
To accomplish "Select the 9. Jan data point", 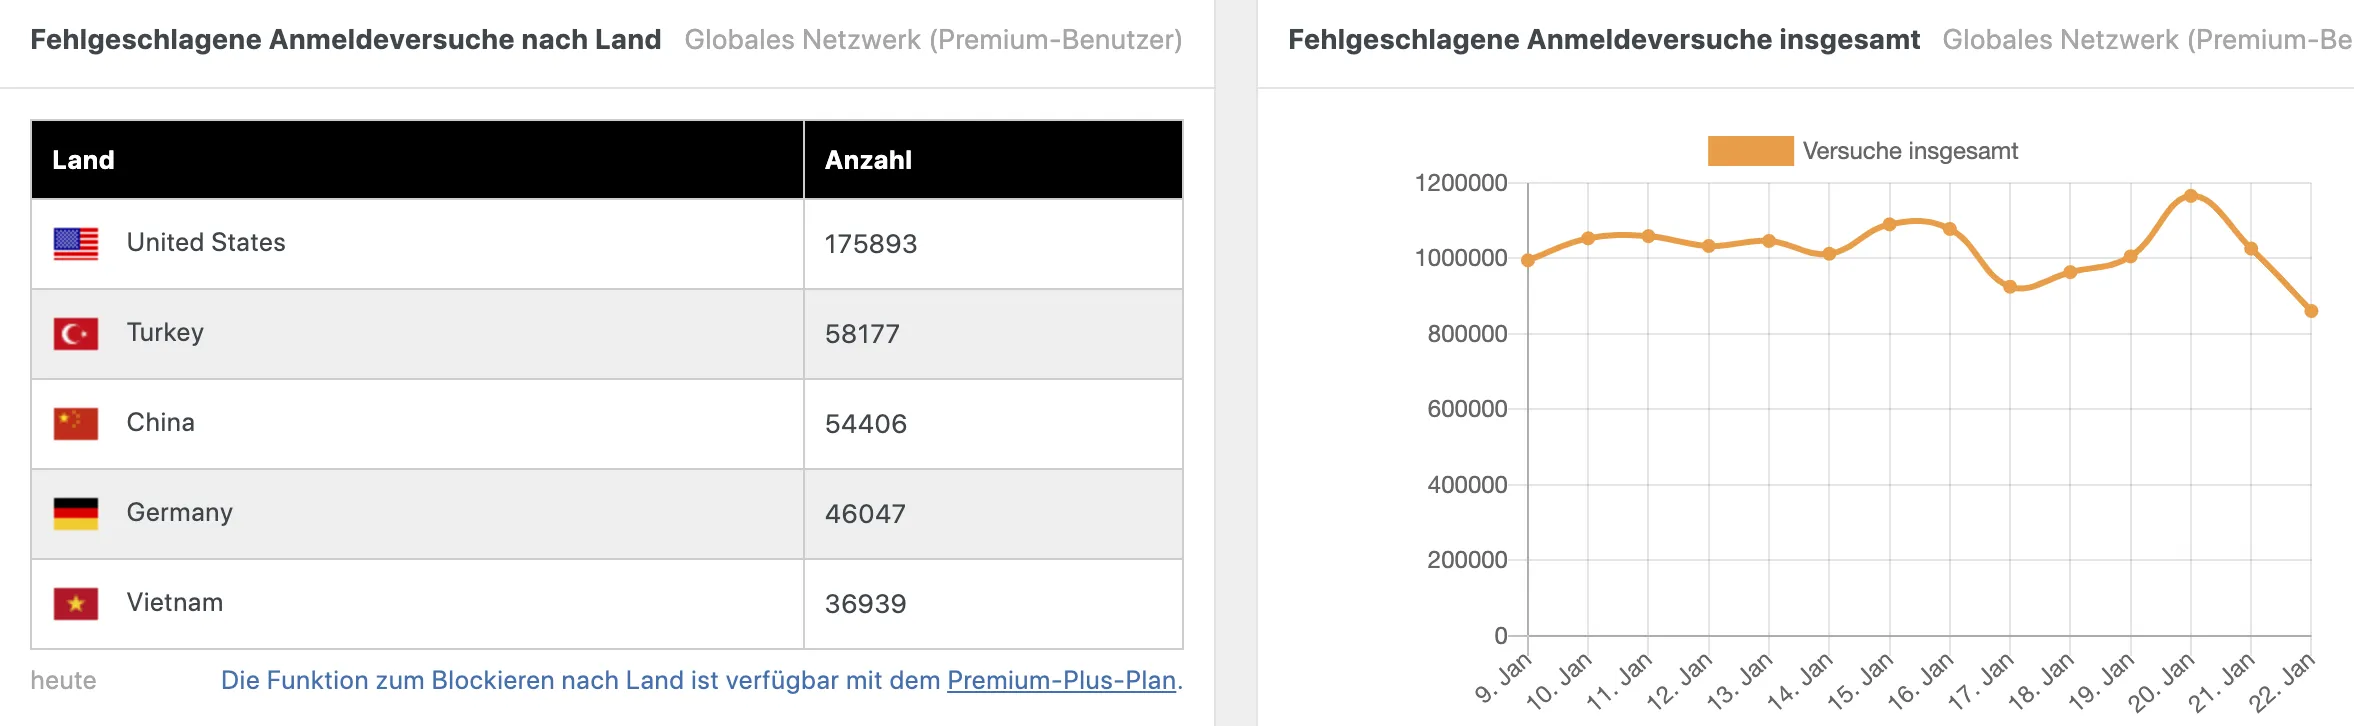I will click(x=1528, y=260).
